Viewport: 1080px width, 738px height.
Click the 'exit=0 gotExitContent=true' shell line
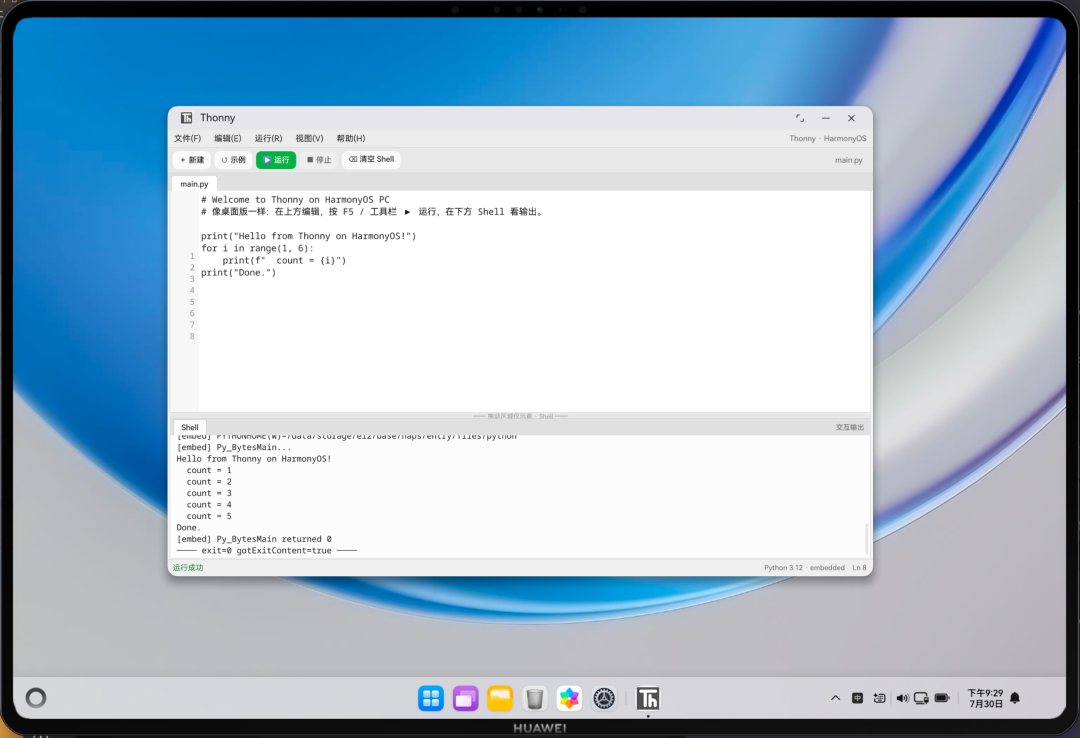point(267,551)
